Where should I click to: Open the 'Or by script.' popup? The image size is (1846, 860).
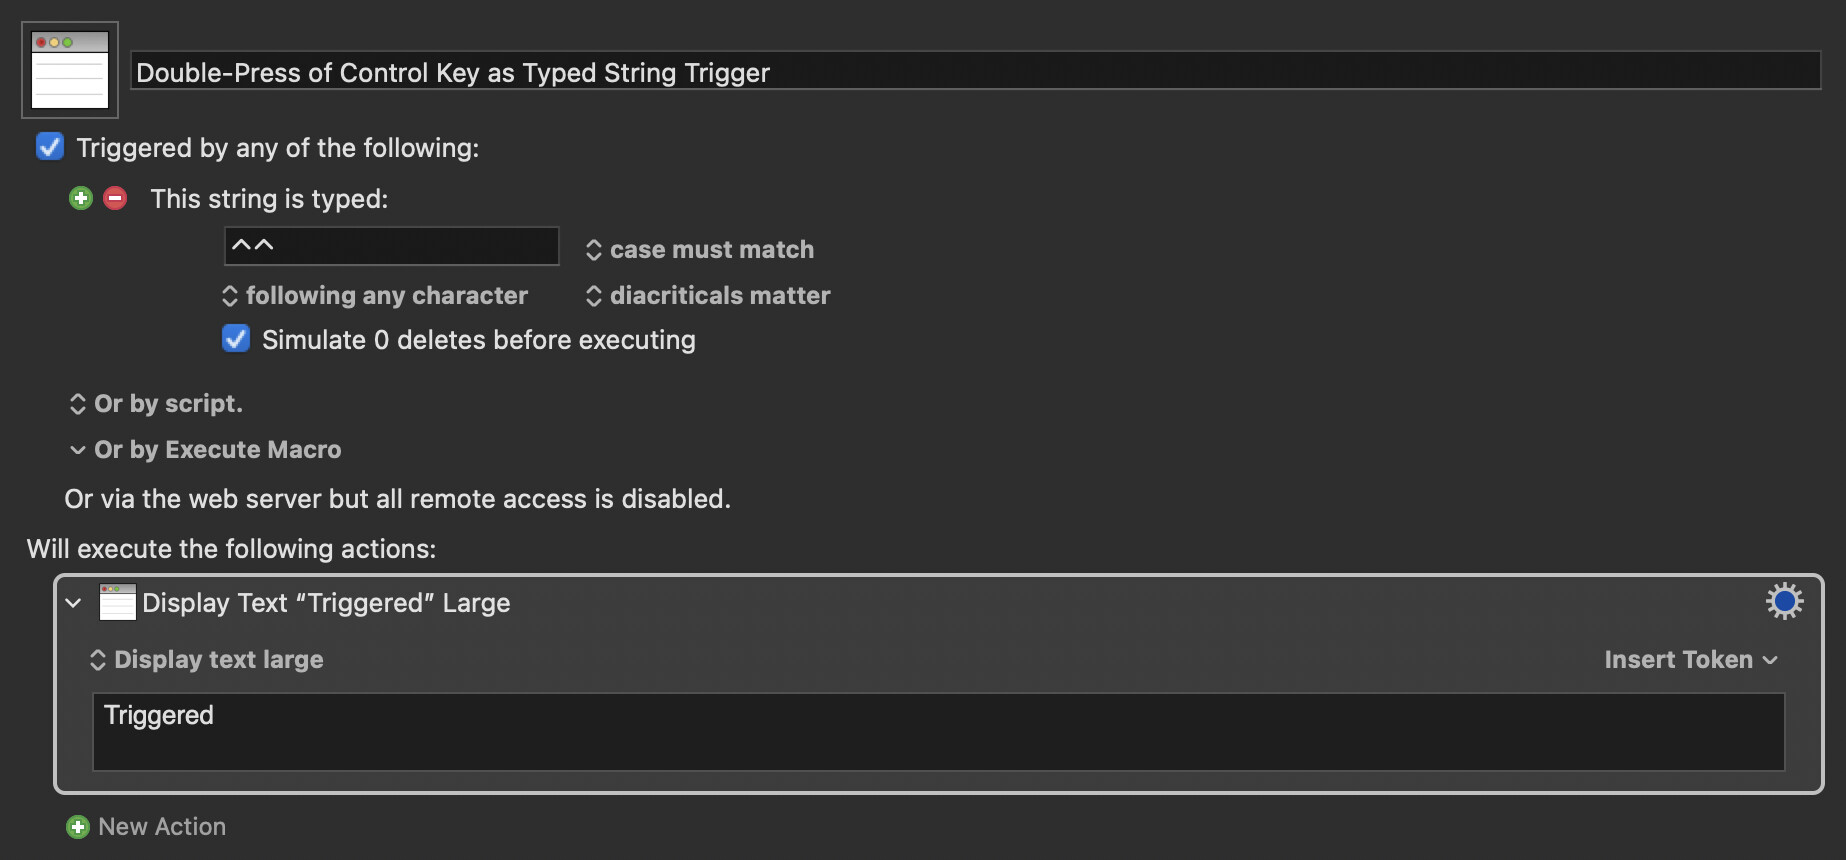(156, 403)
